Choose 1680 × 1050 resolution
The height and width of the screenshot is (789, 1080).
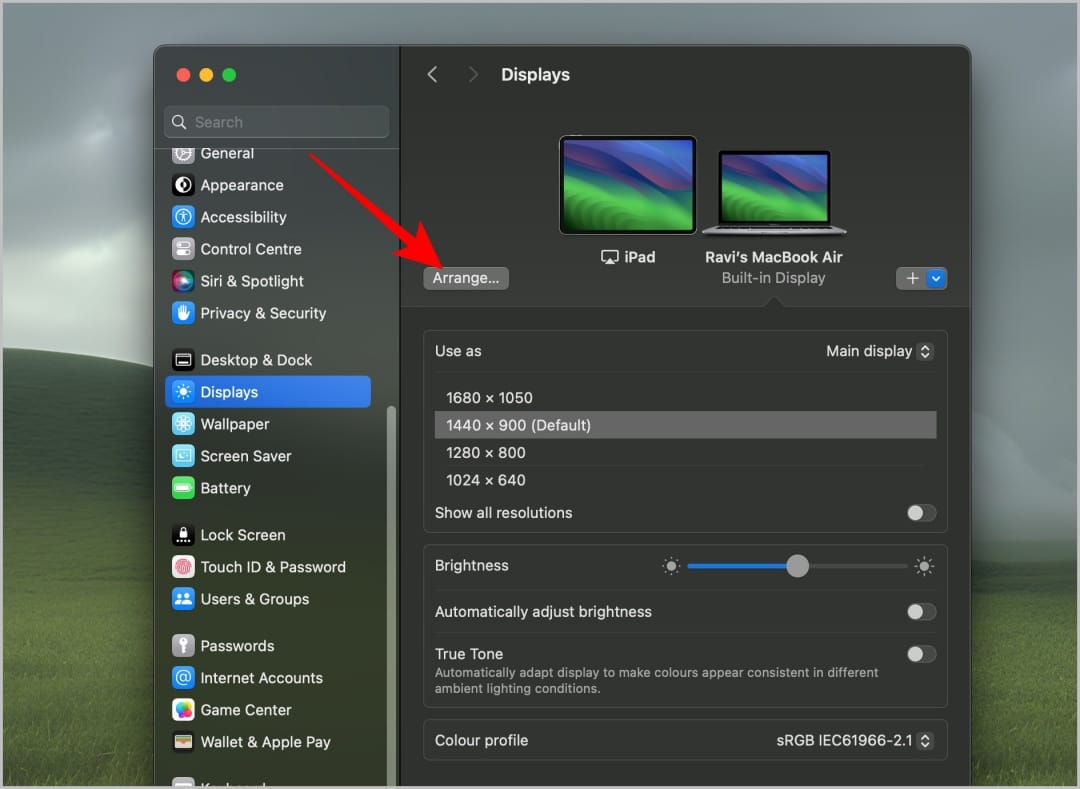pyautogui.click(x=685, y=397)
